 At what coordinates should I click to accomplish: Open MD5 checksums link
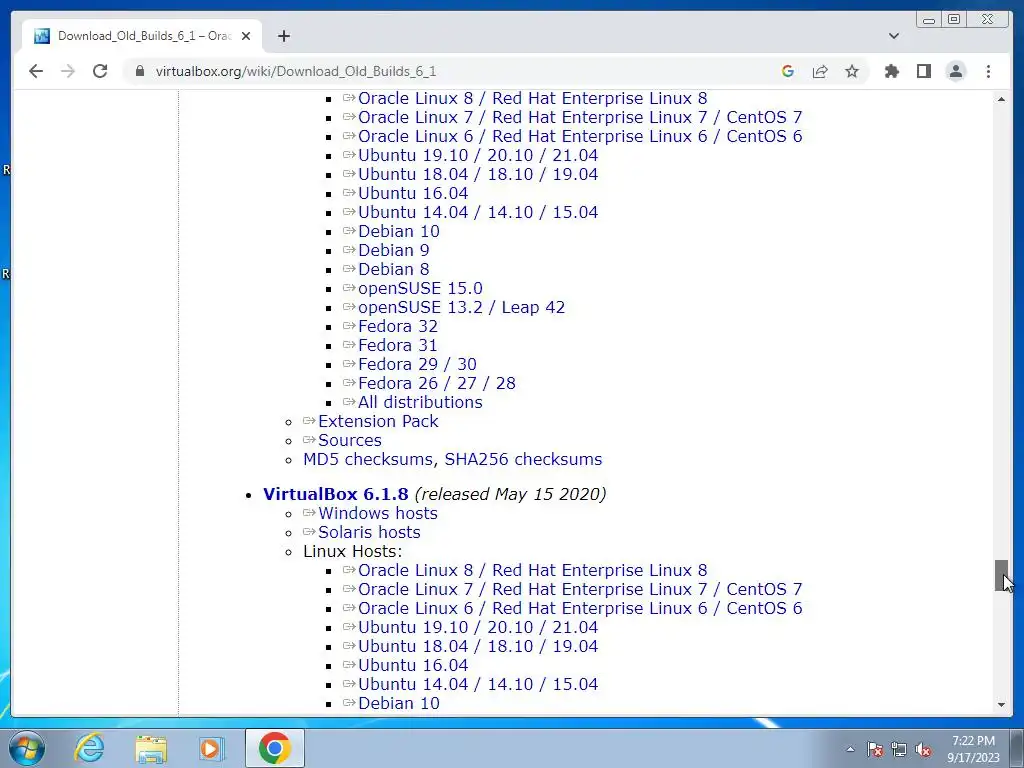point(368,459)
